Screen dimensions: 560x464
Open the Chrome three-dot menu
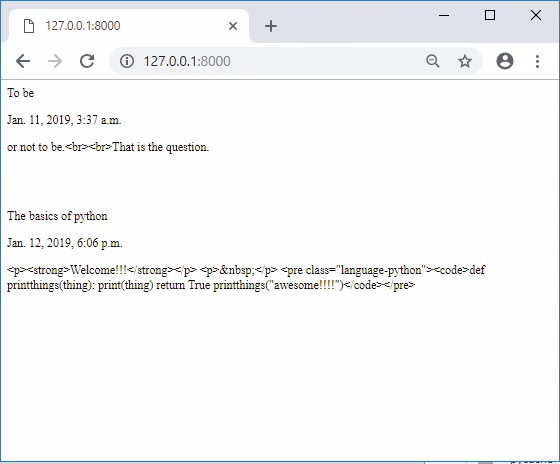click(537, 61)
